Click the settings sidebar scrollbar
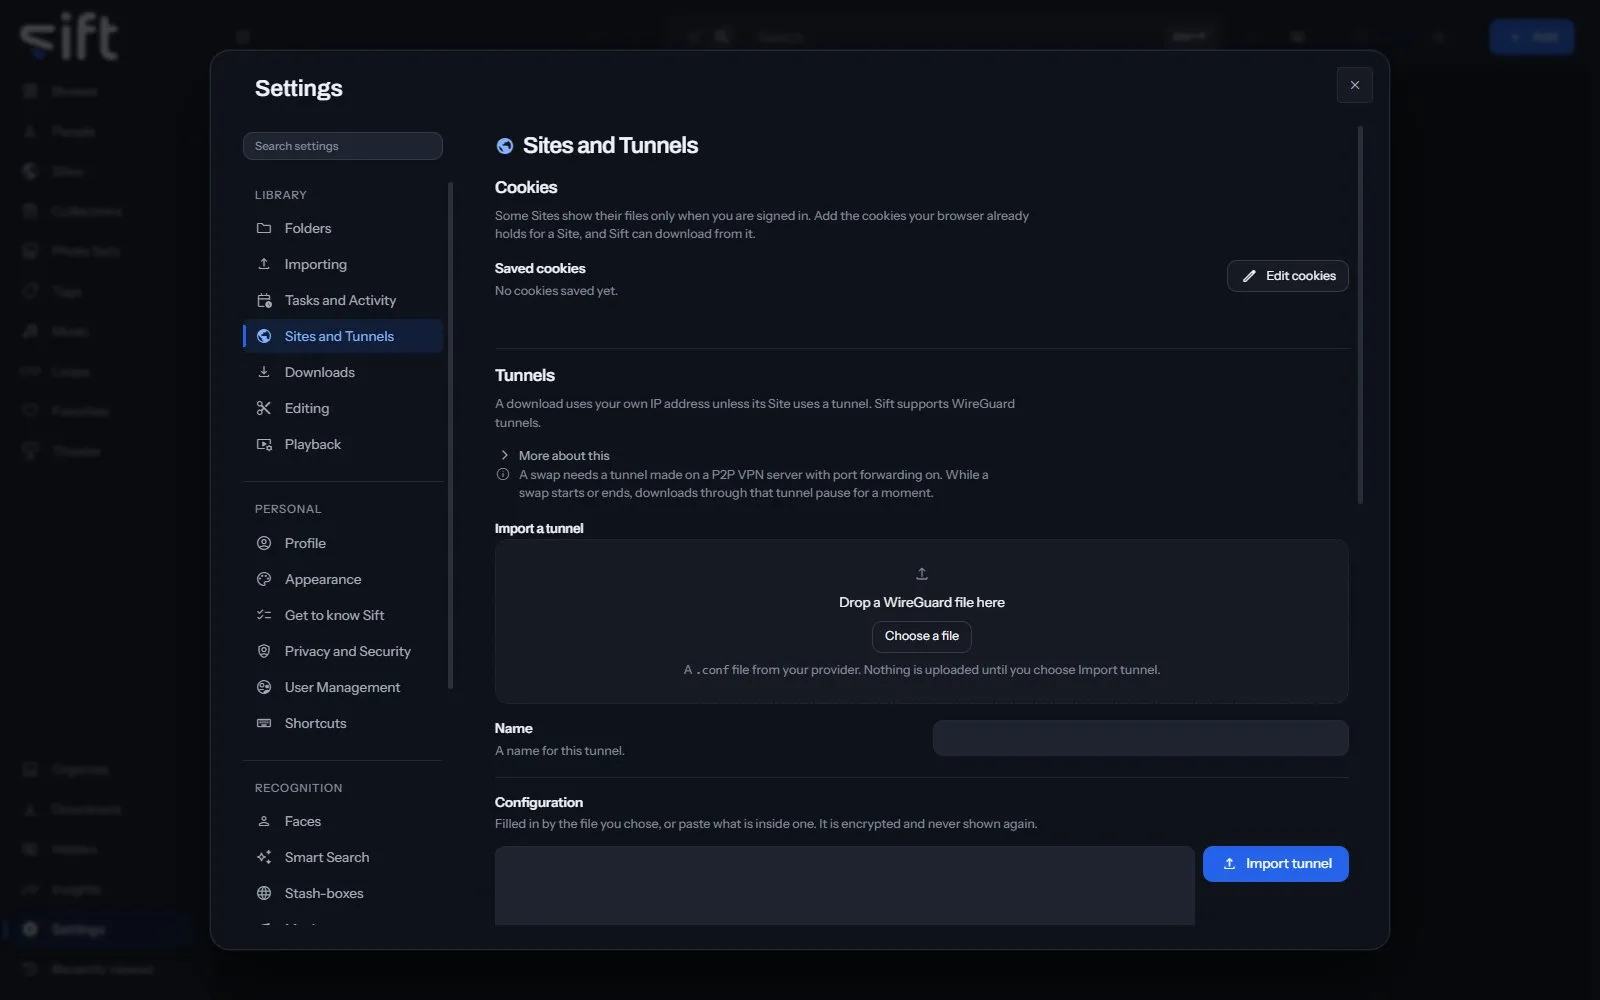This screenshot has height=1000, width=1600. coord(451,435)
